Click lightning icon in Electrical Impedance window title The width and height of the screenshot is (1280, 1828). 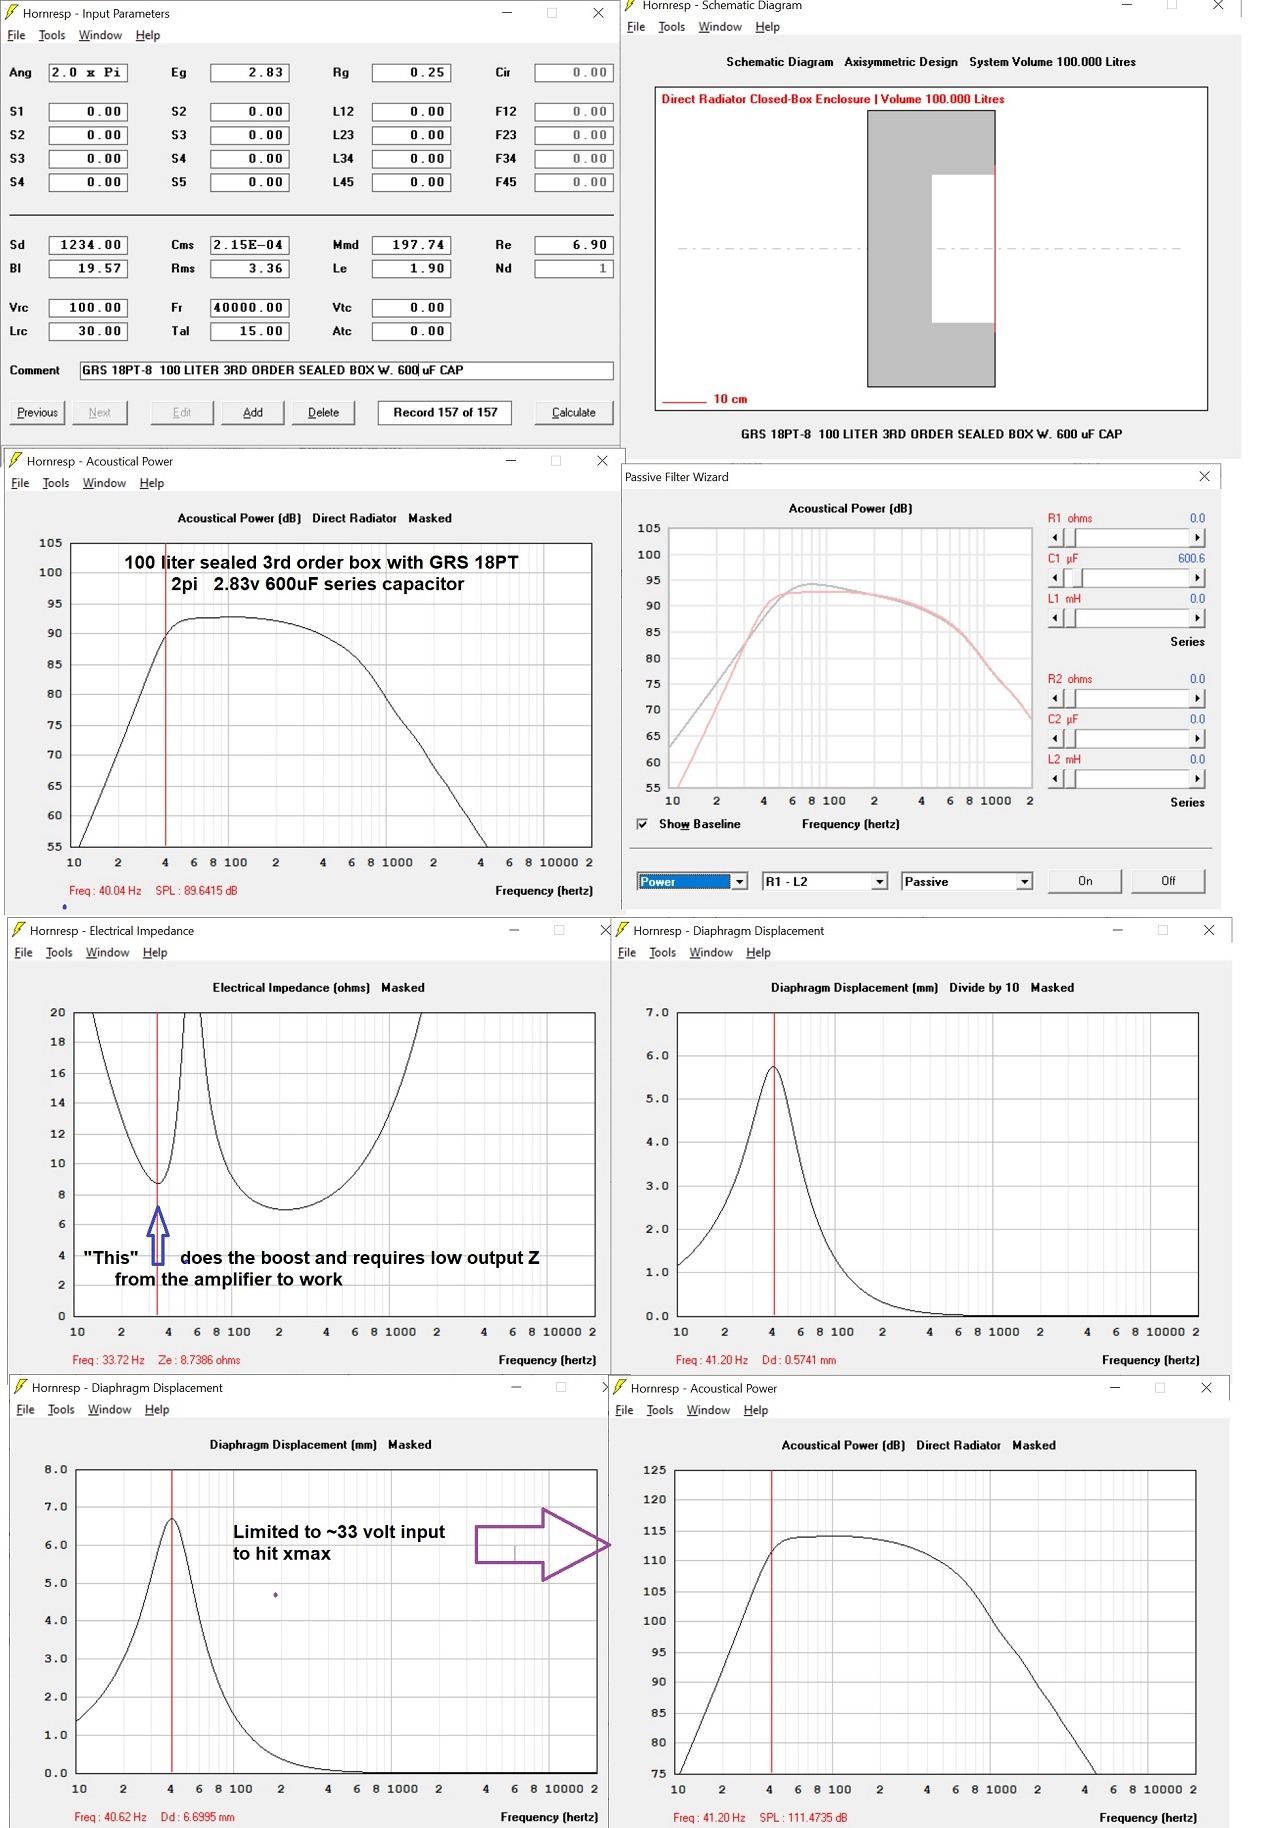coord(18,929)
